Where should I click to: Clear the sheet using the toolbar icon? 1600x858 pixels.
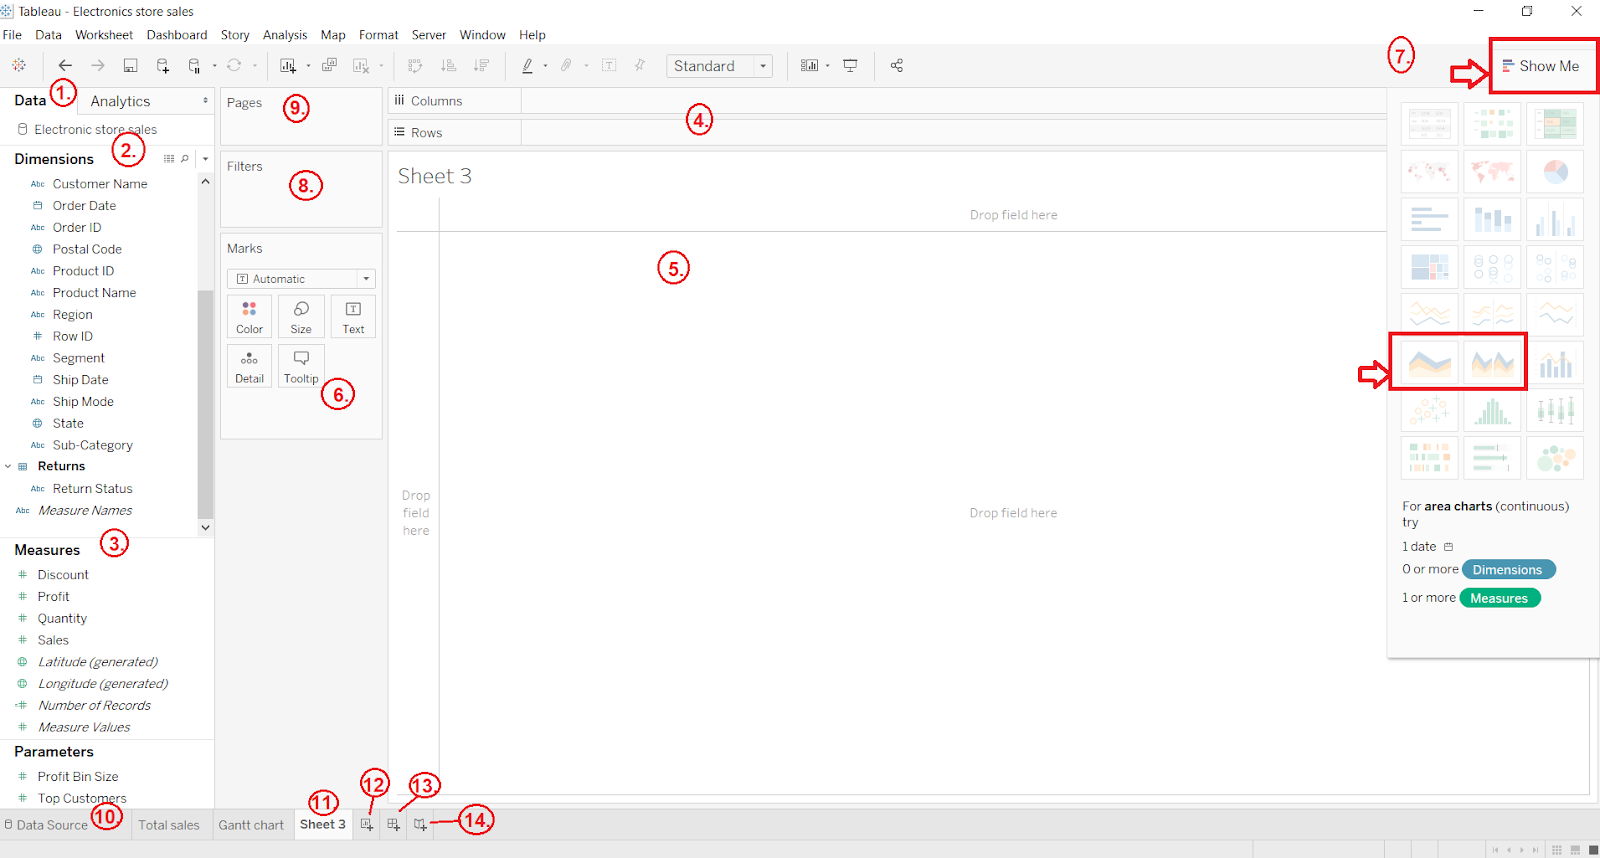(x=361, y=66)
